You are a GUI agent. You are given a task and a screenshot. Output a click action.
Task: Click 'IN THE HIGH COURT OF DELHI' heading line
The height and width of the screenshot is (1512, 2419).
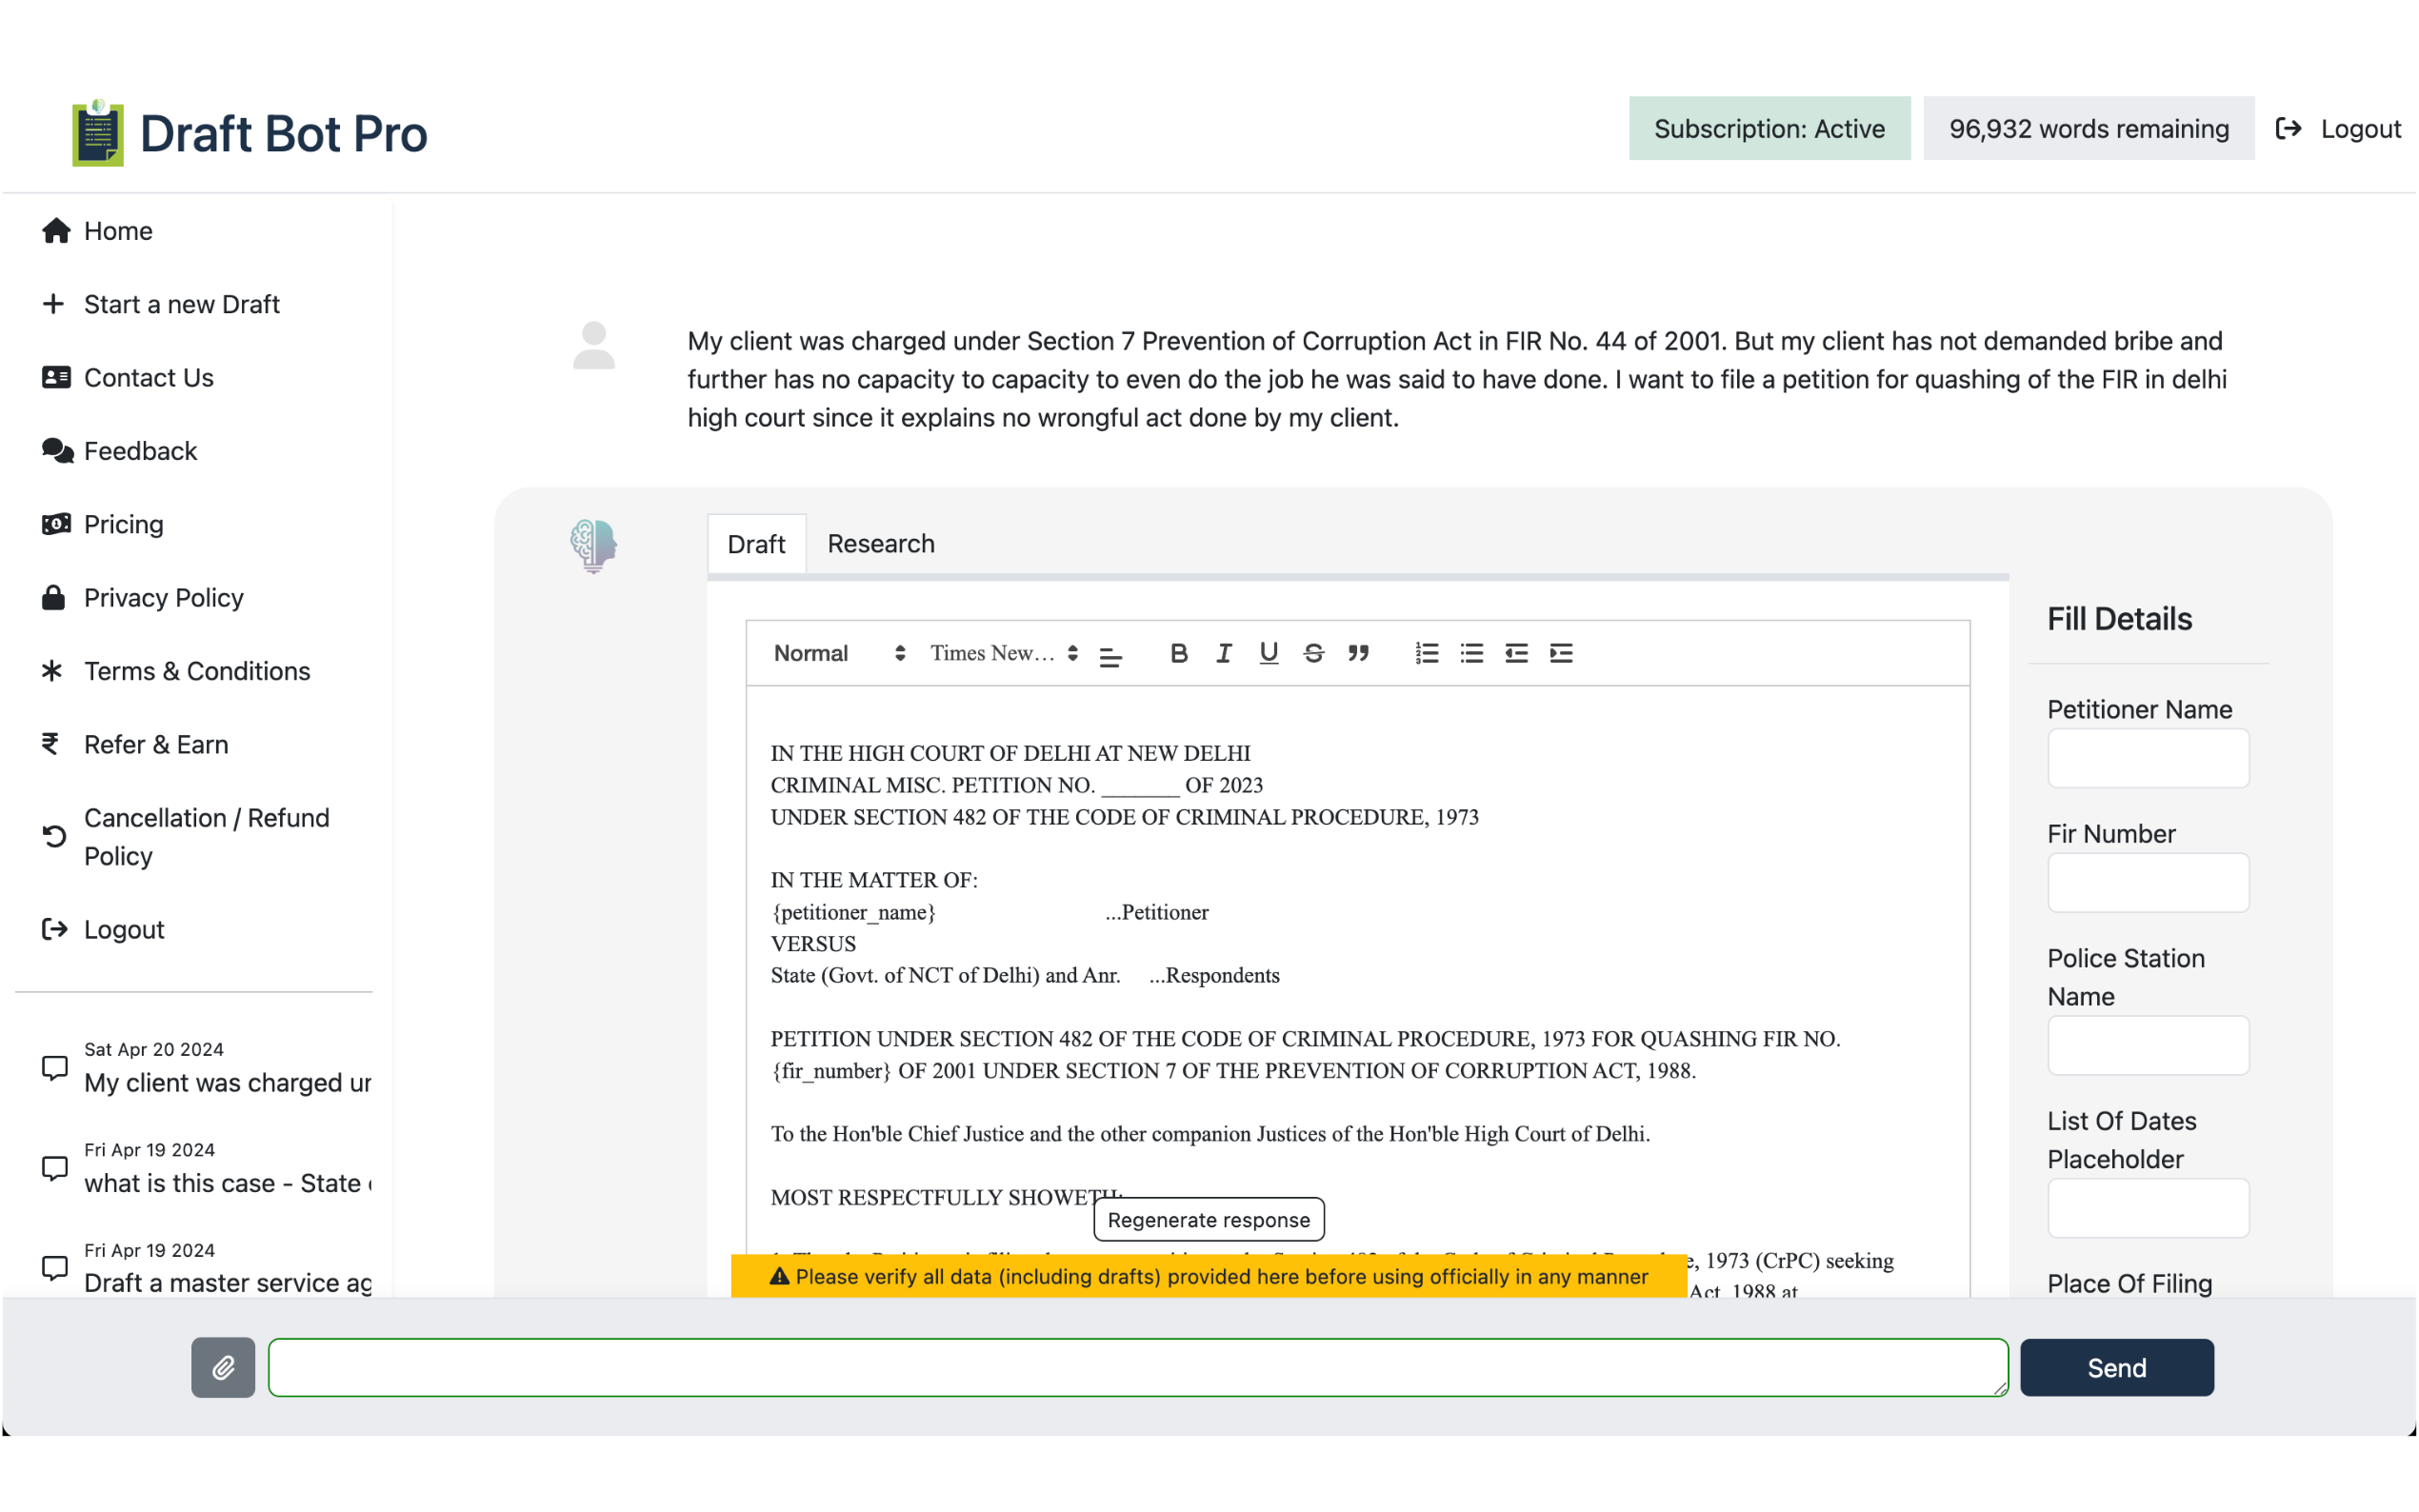(1010, 753)
